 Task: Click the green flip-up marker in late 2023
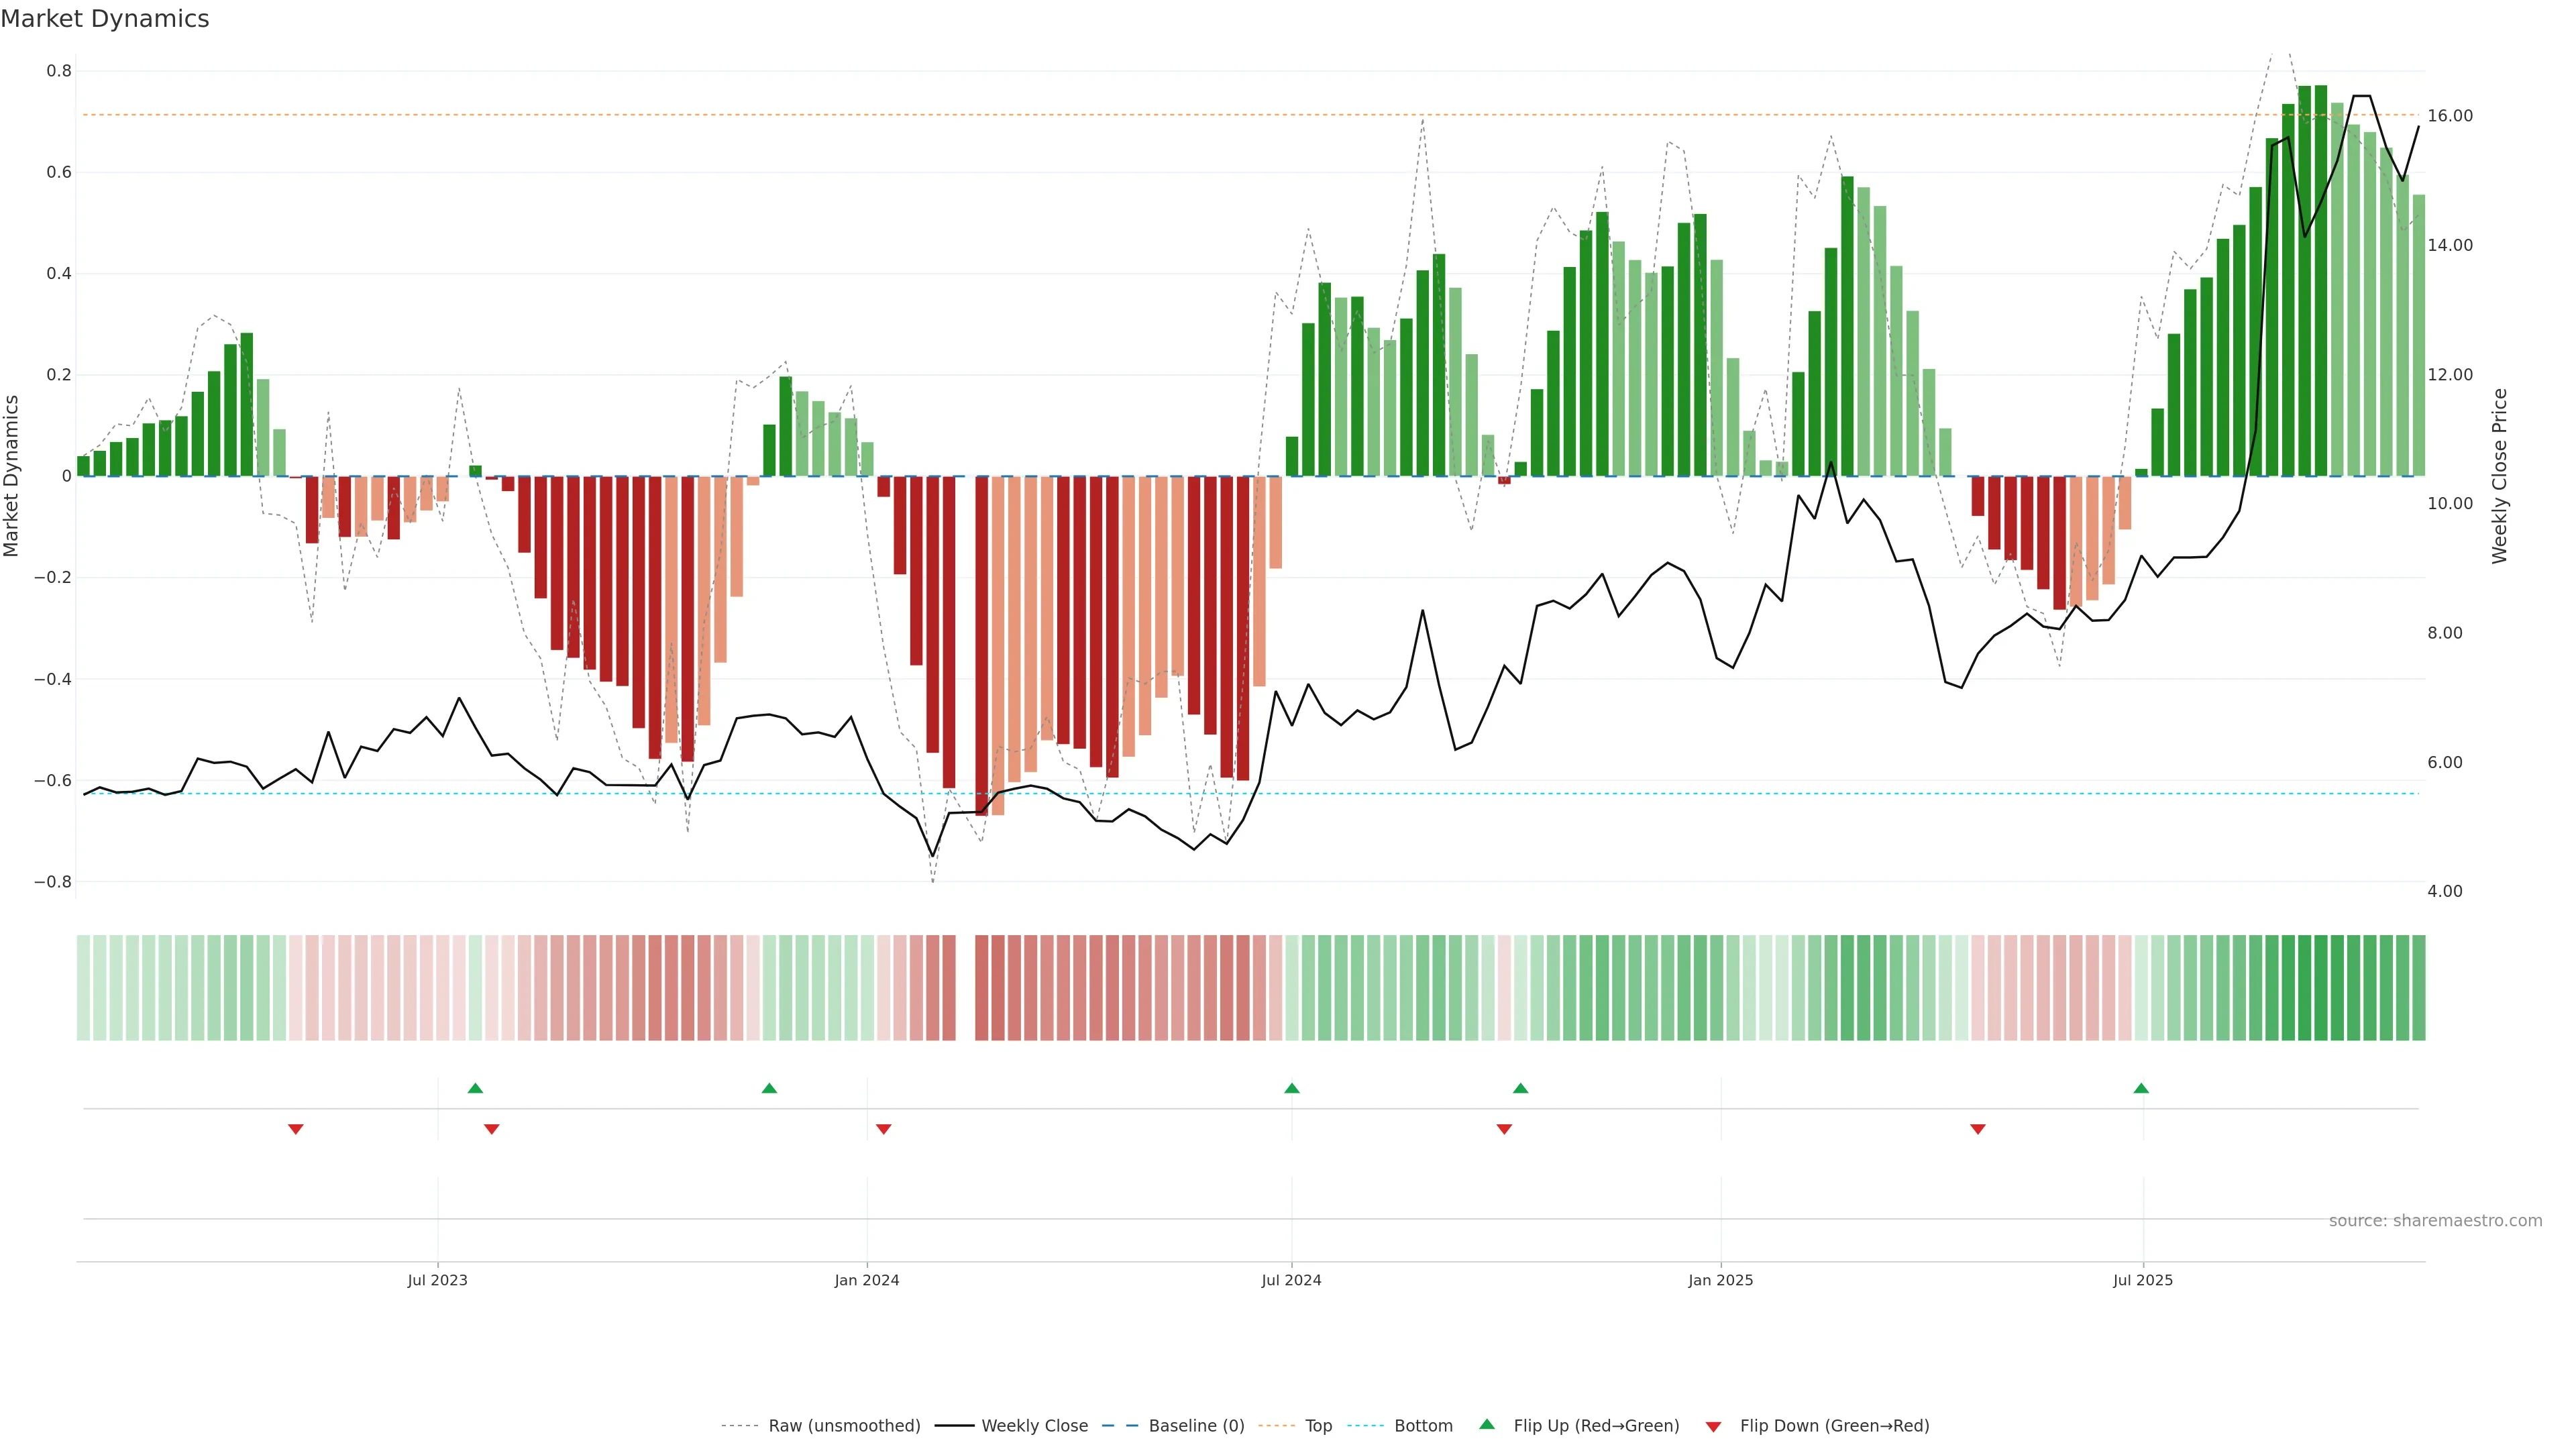pos(769,1088)
